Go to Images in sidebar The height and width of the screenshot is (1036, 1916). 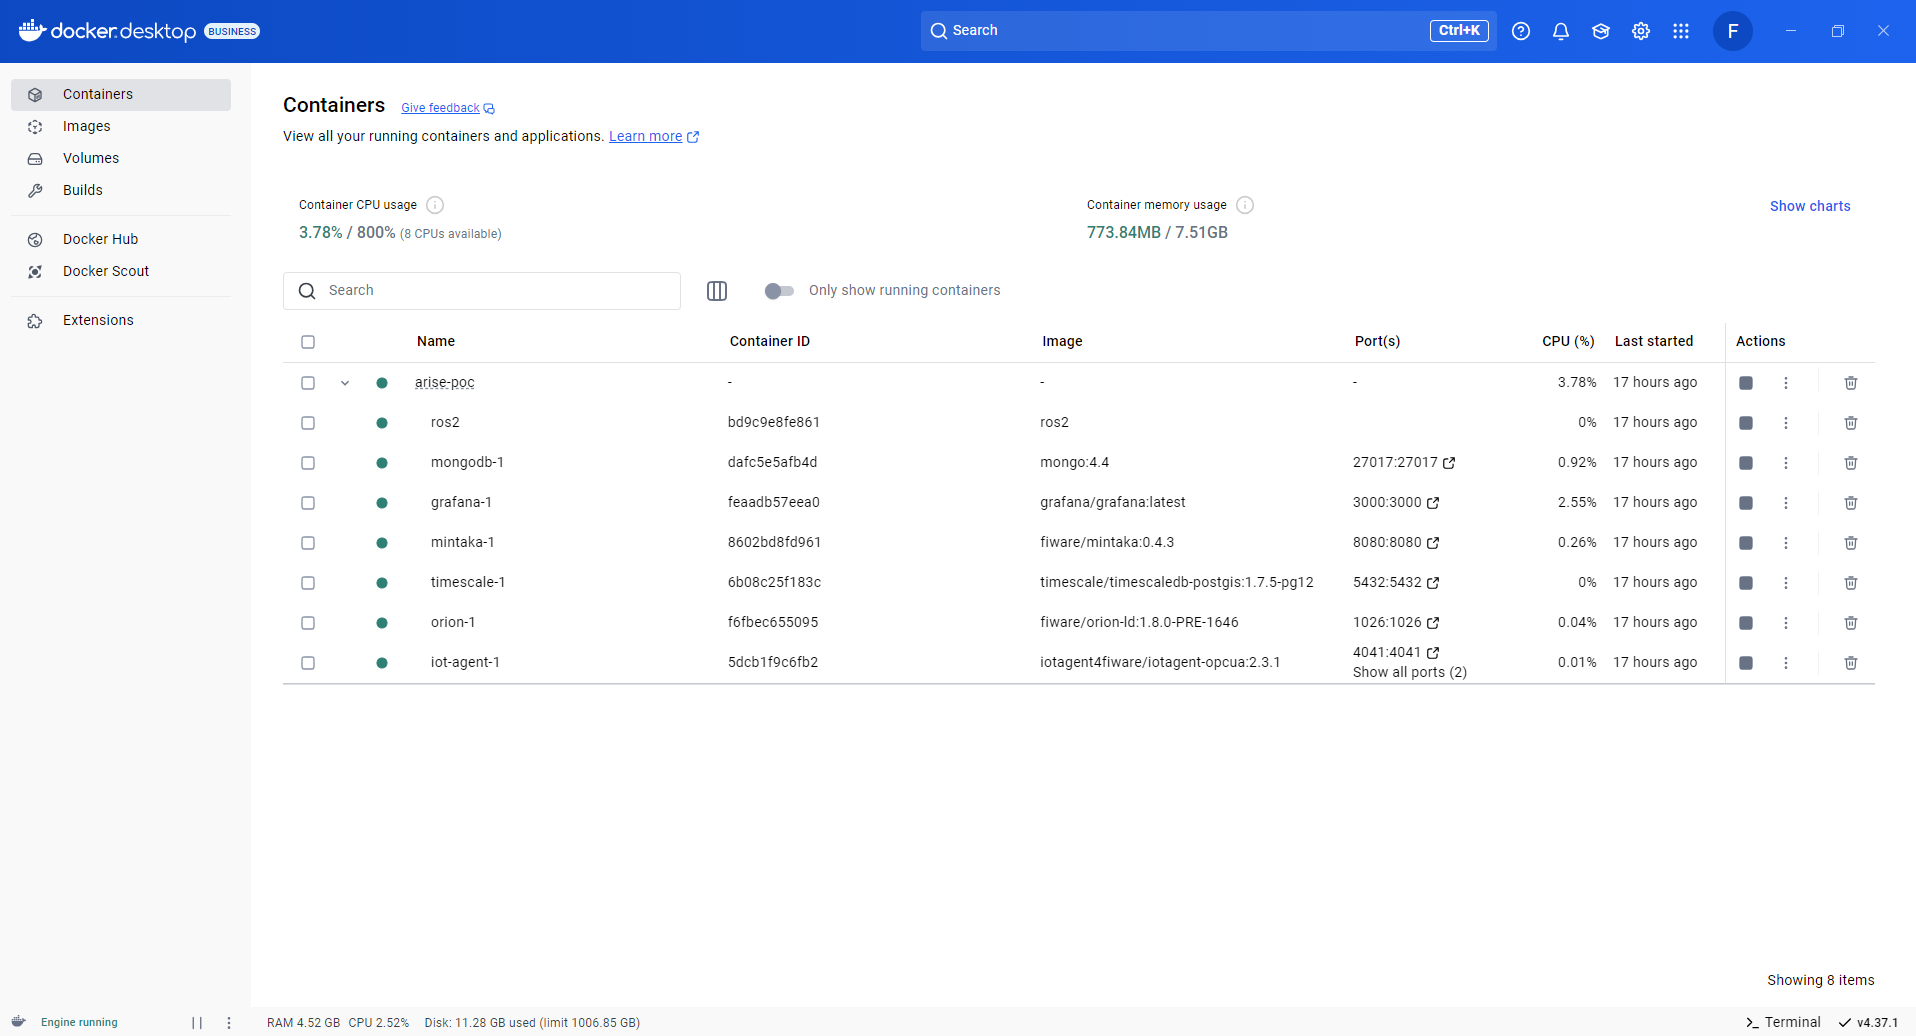pyautogui.click(x=121, y=127)
